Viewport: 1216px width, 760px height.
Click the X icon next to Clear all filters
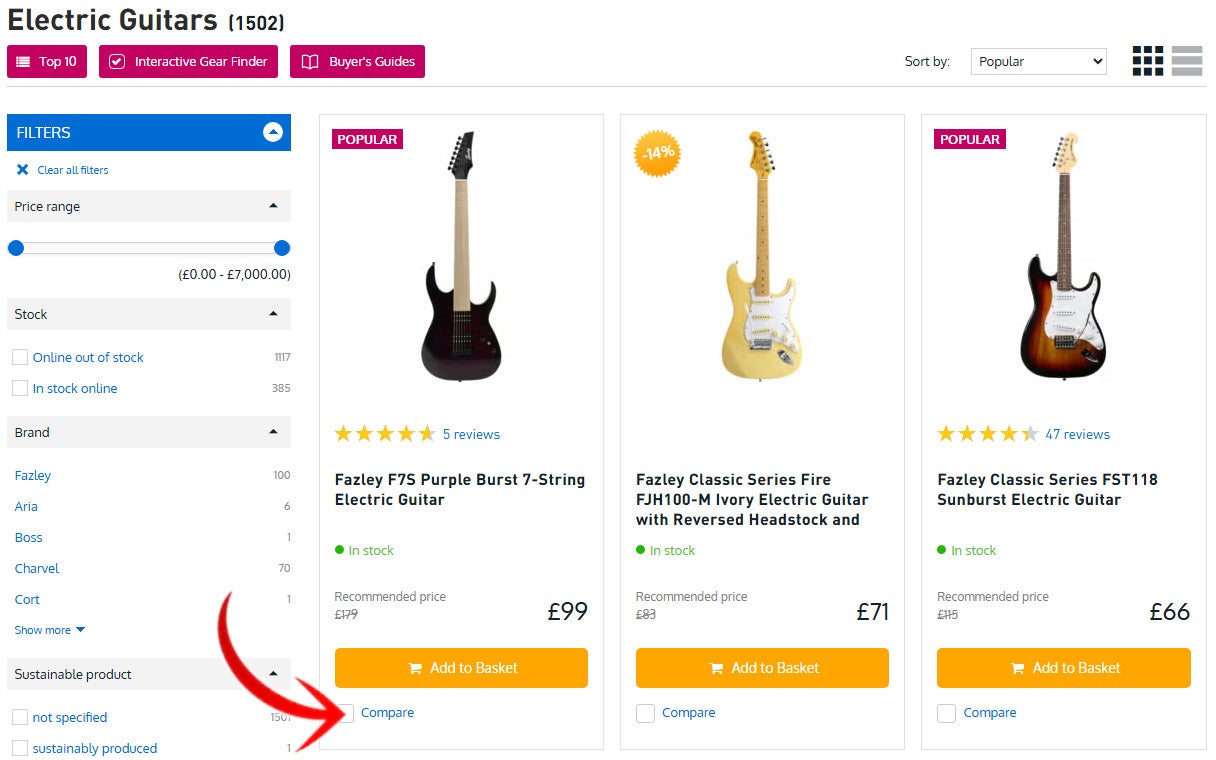(22, 169)
